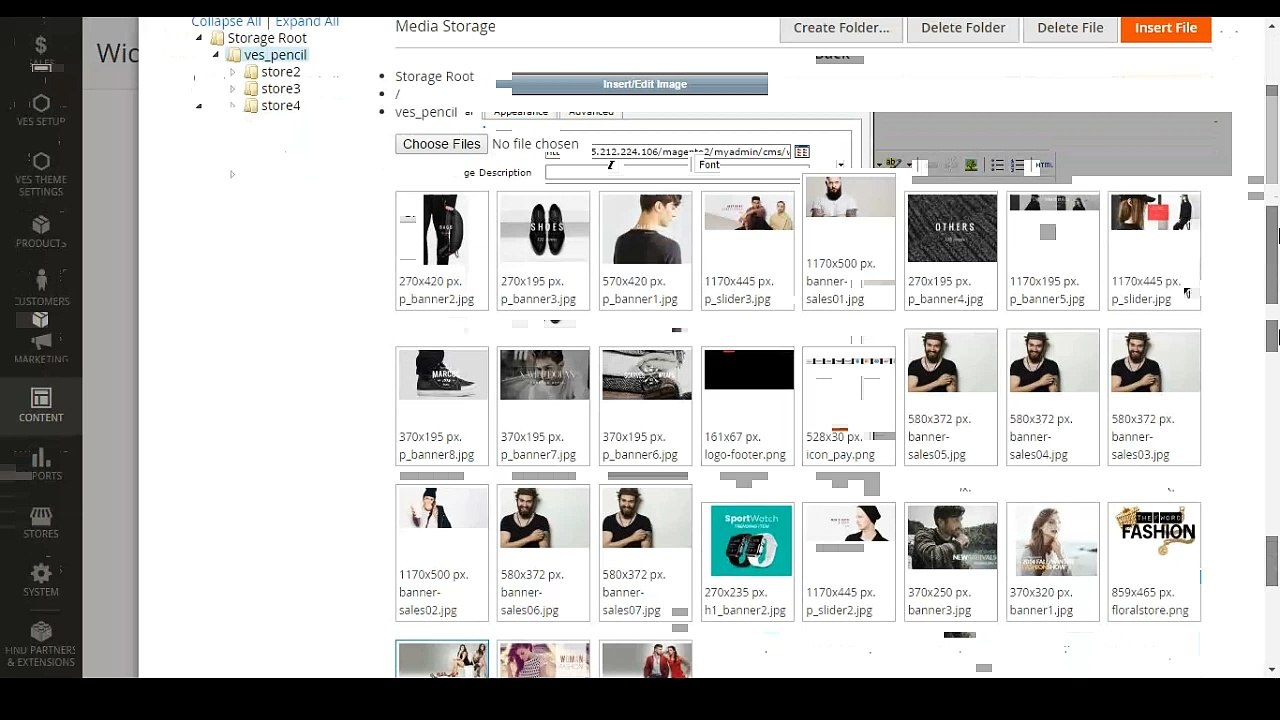Click the orange Insert File button
This screenshot has height=720, width=1280.
1166,28
